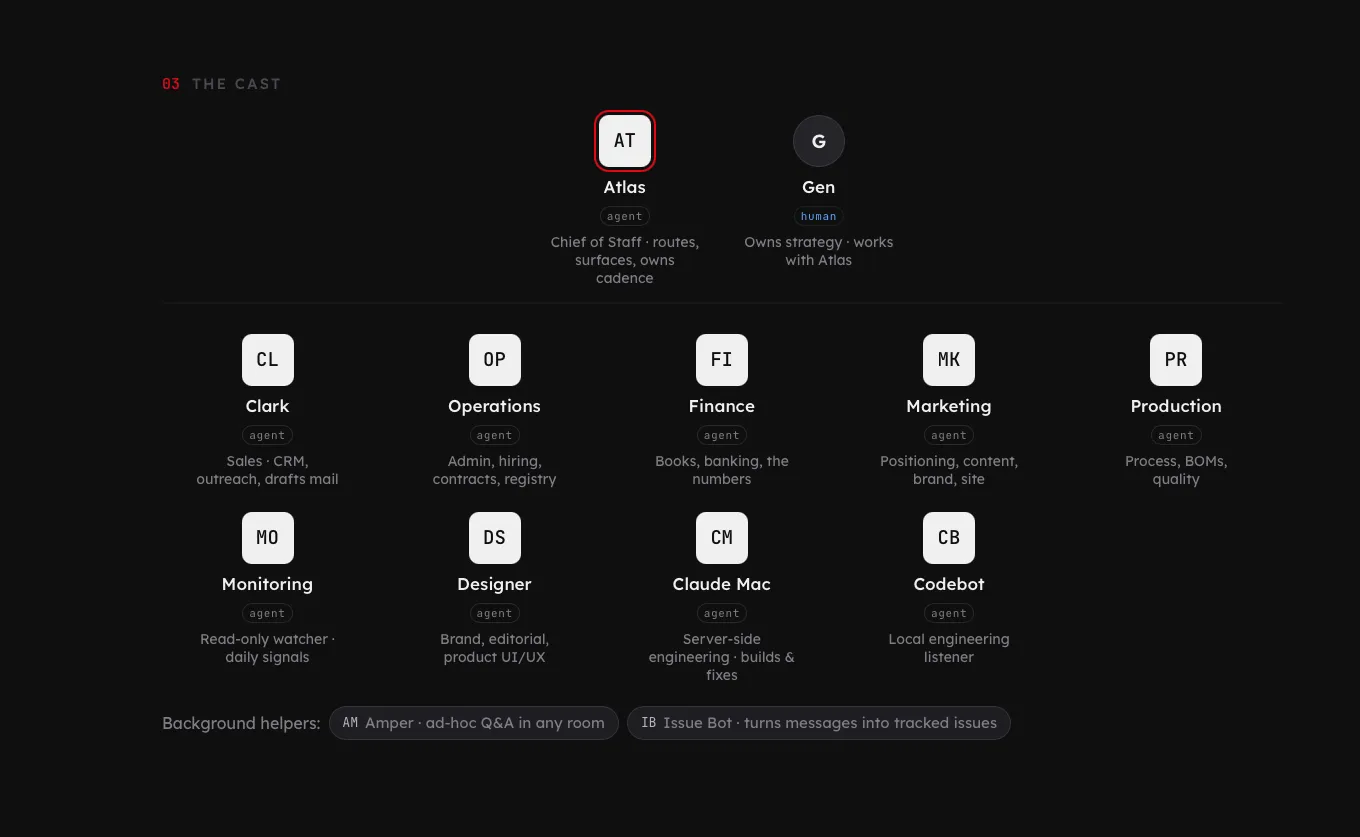Image resolution: width=1360 pixels, height=837 pixels.
Task: Select the MO Monitoring avatar tile
Action: point(268,538)
